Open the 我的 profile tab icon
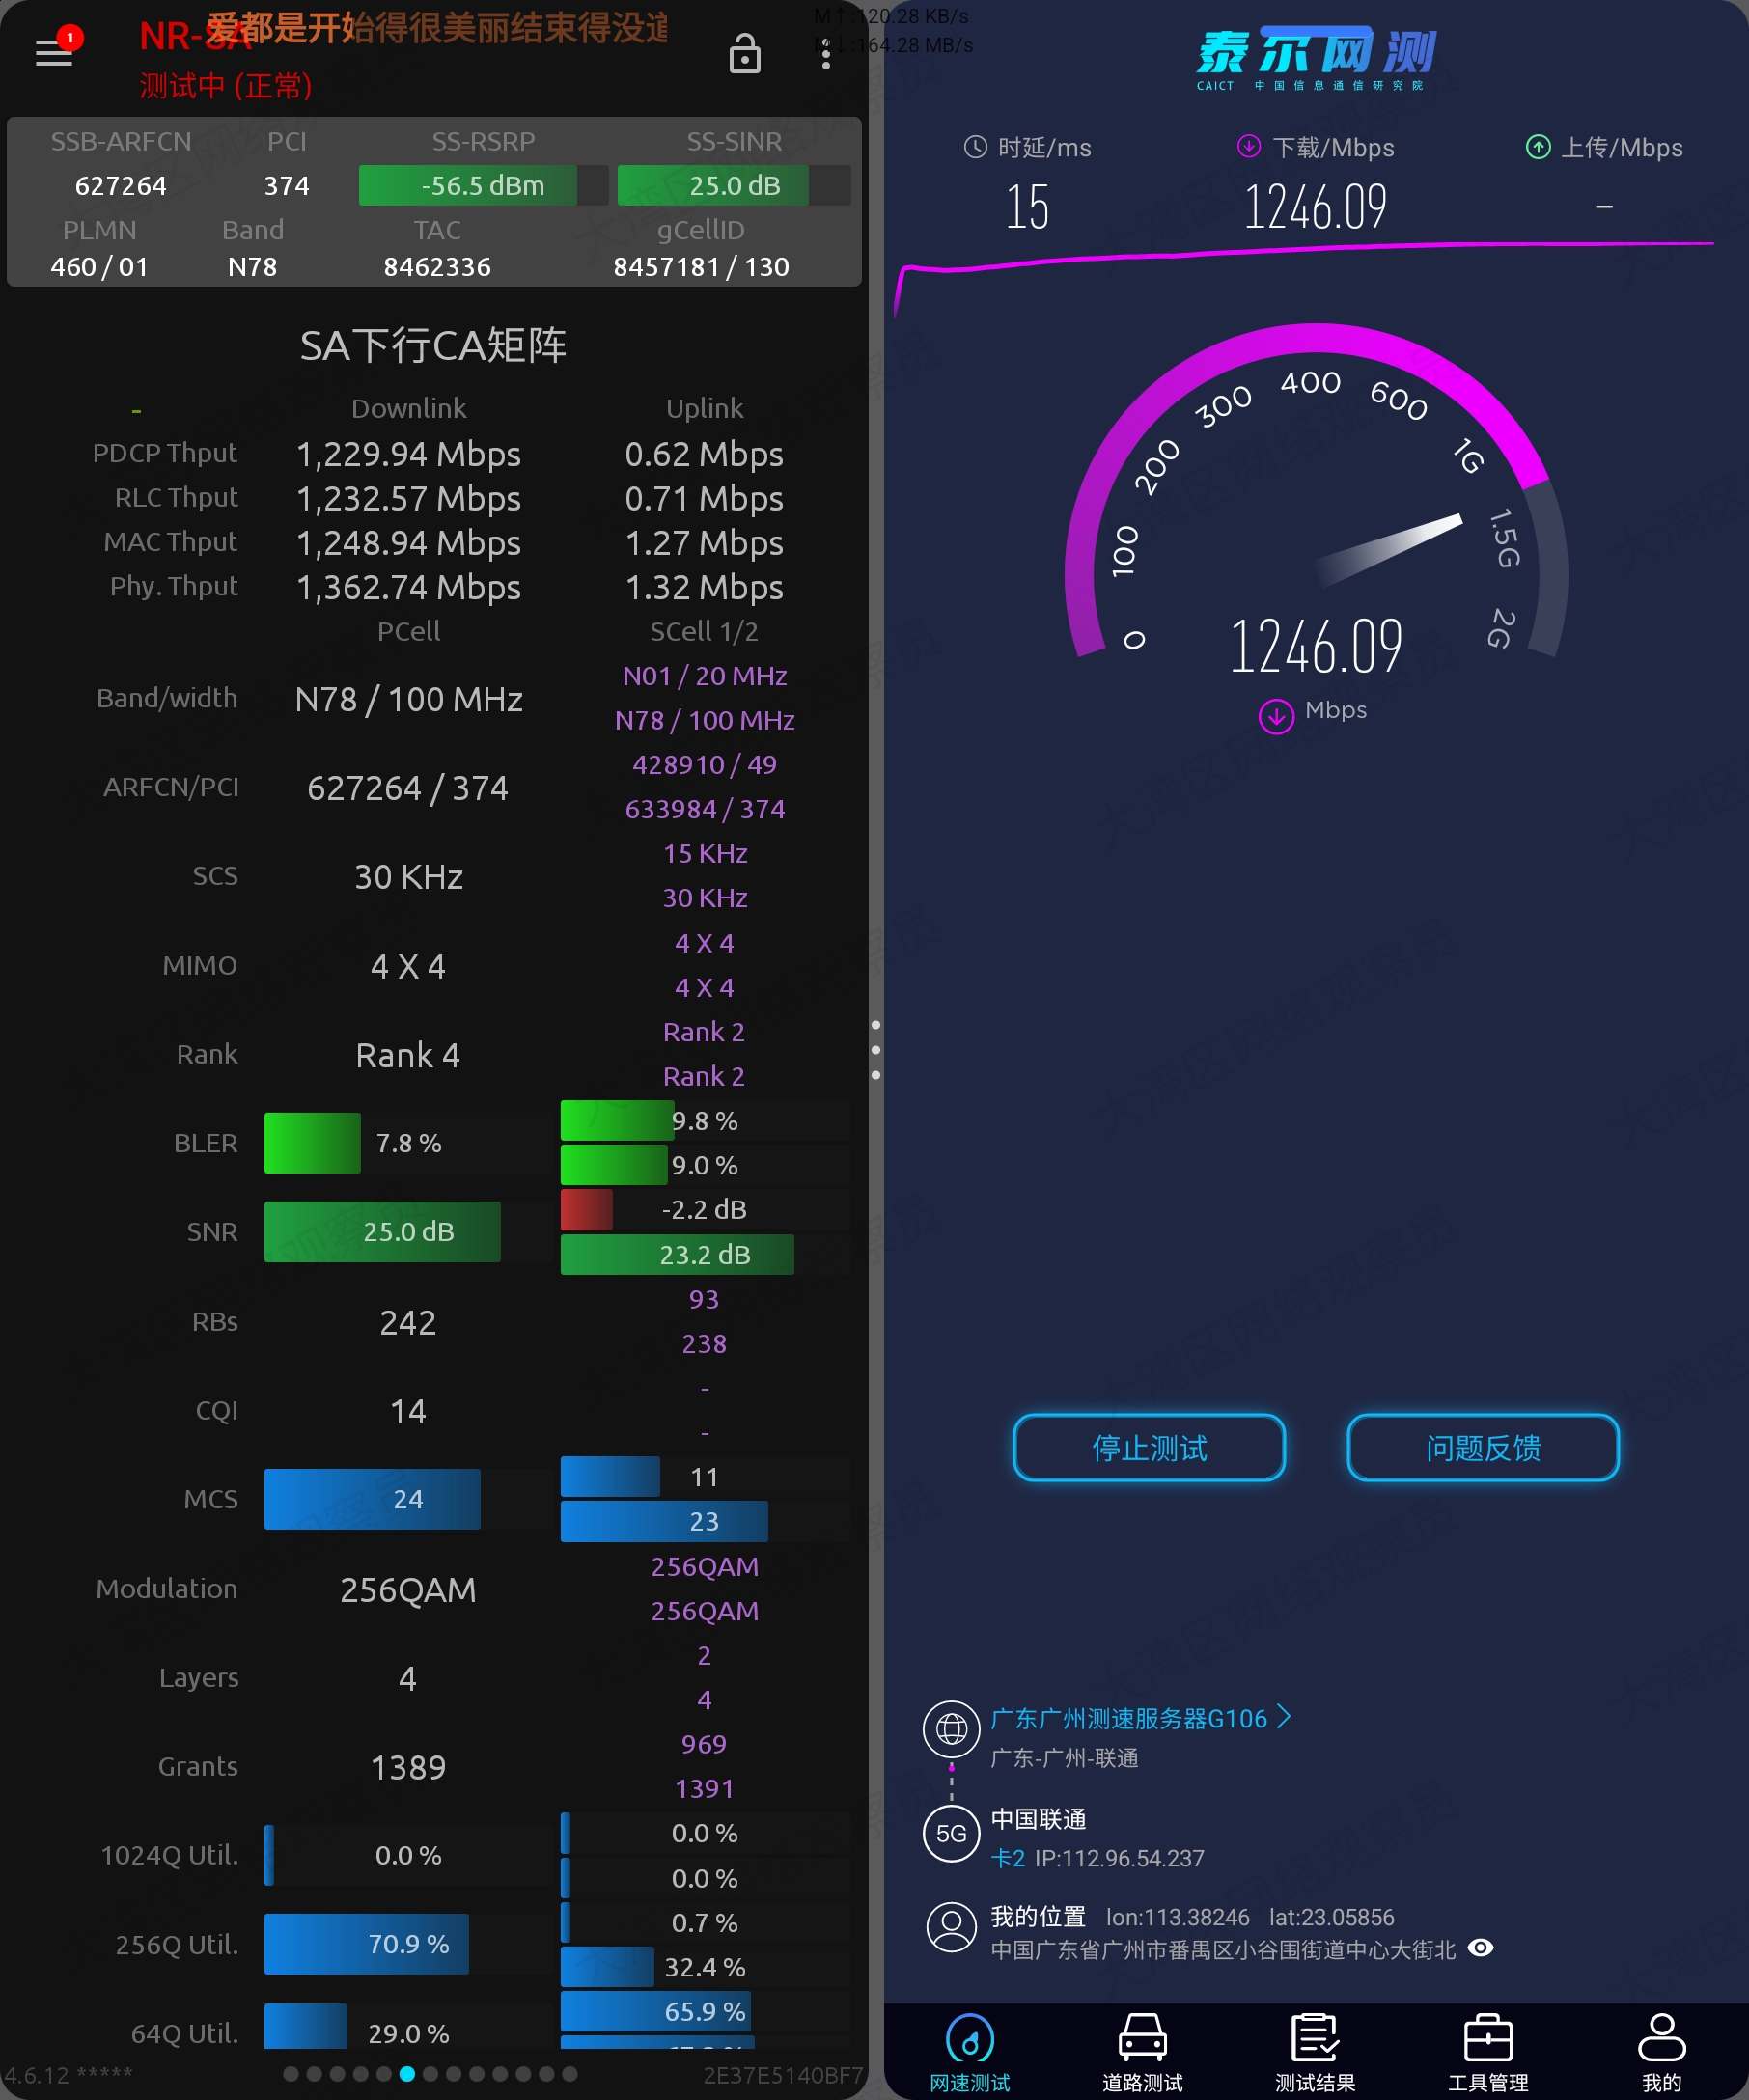The width and height of the screenshot is (1749, 2100). (x=1661, y=2052)
